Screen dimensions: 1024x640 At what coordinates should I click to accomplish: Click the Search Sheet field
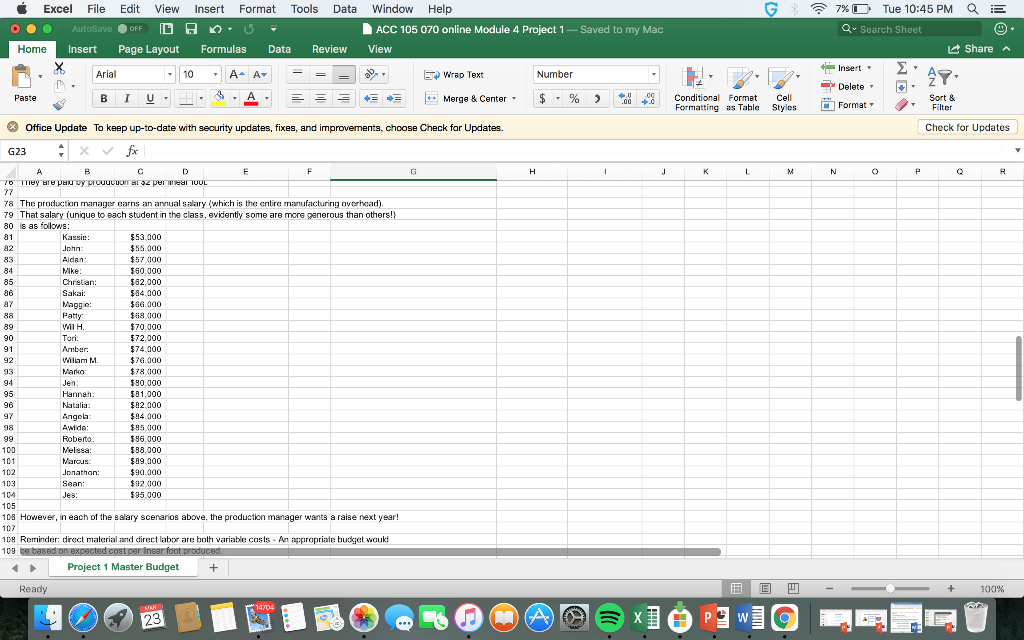pos(910,29)
